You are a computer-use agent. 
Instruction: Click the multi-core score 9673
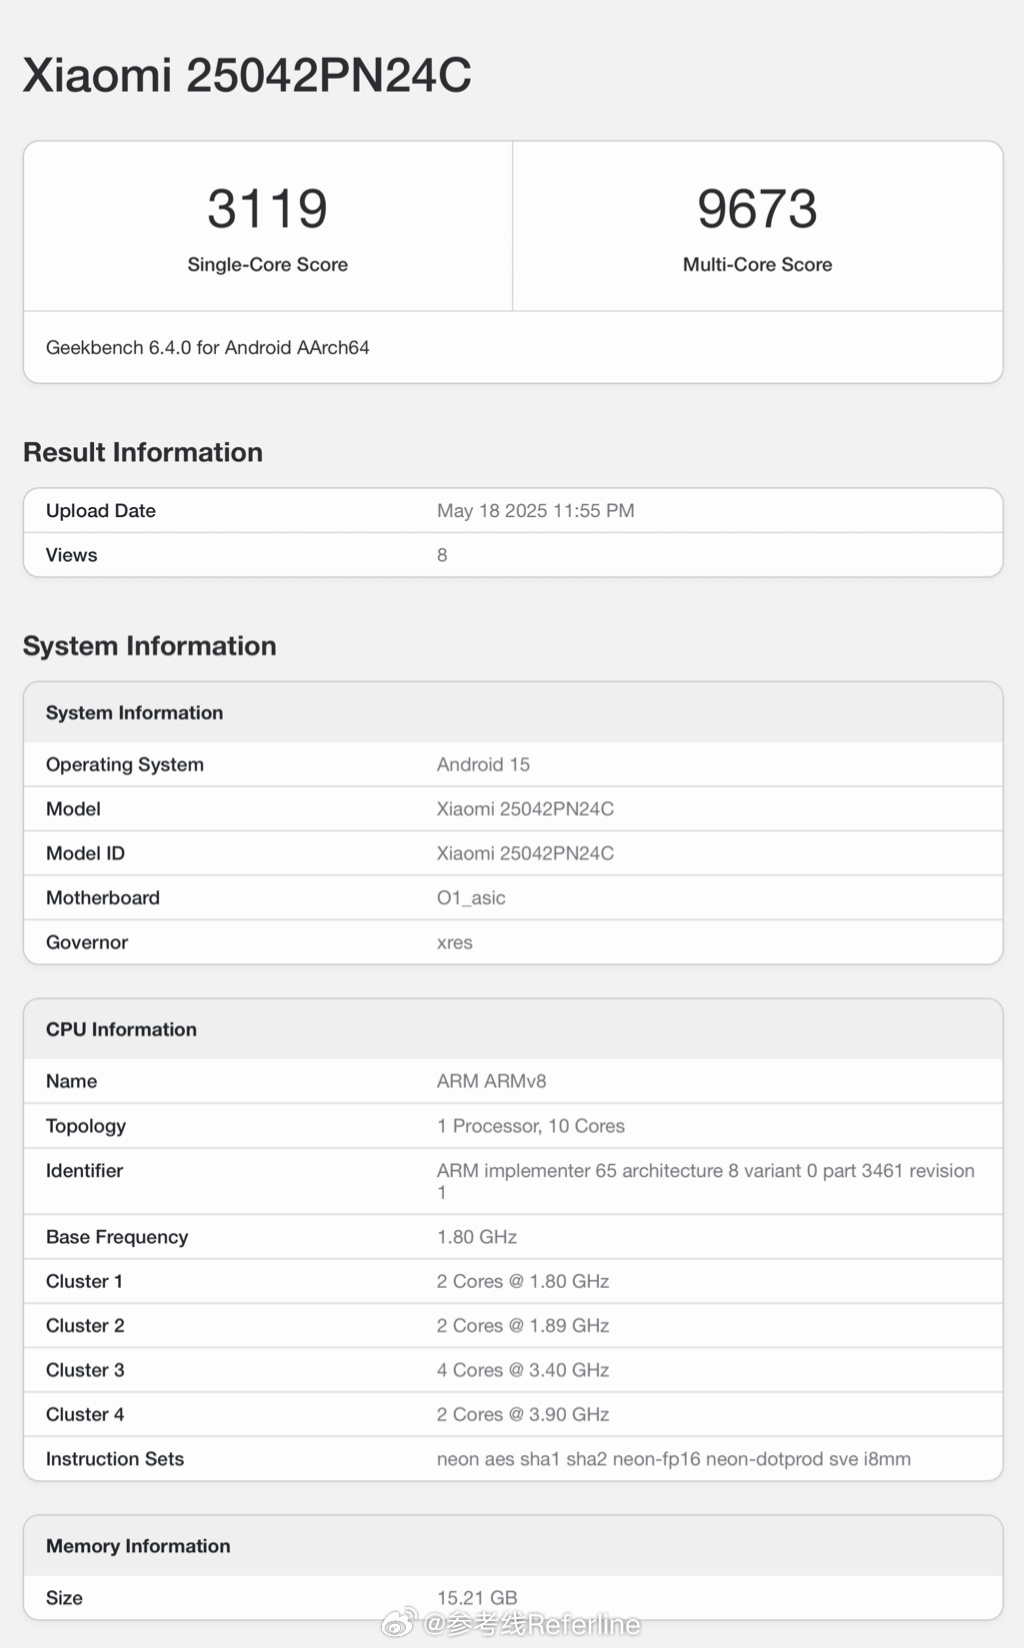coord(757,209)
